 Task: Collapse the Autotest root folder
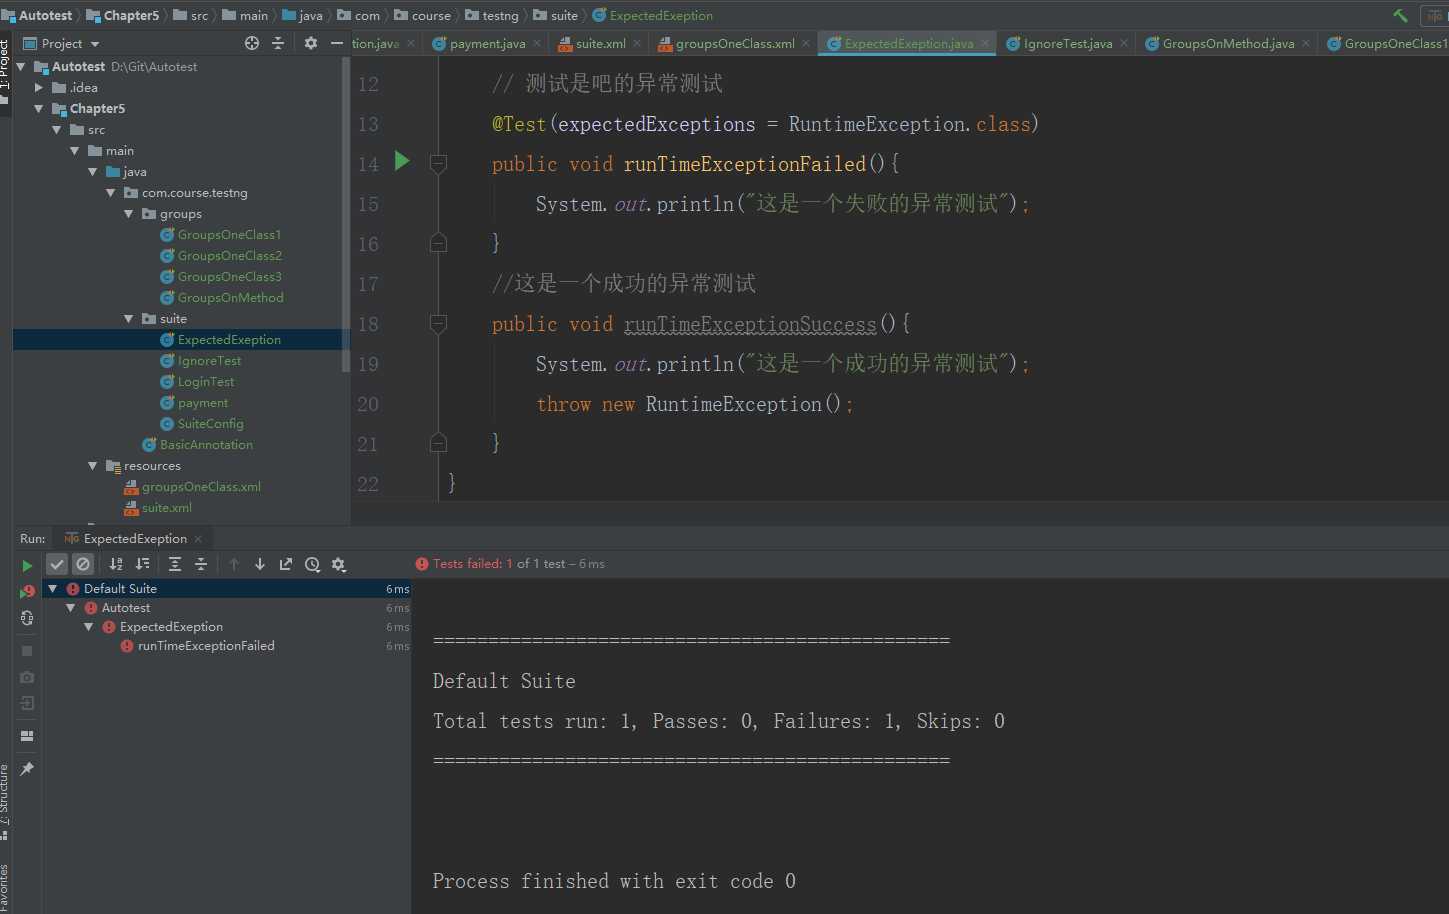click(21, 66)
